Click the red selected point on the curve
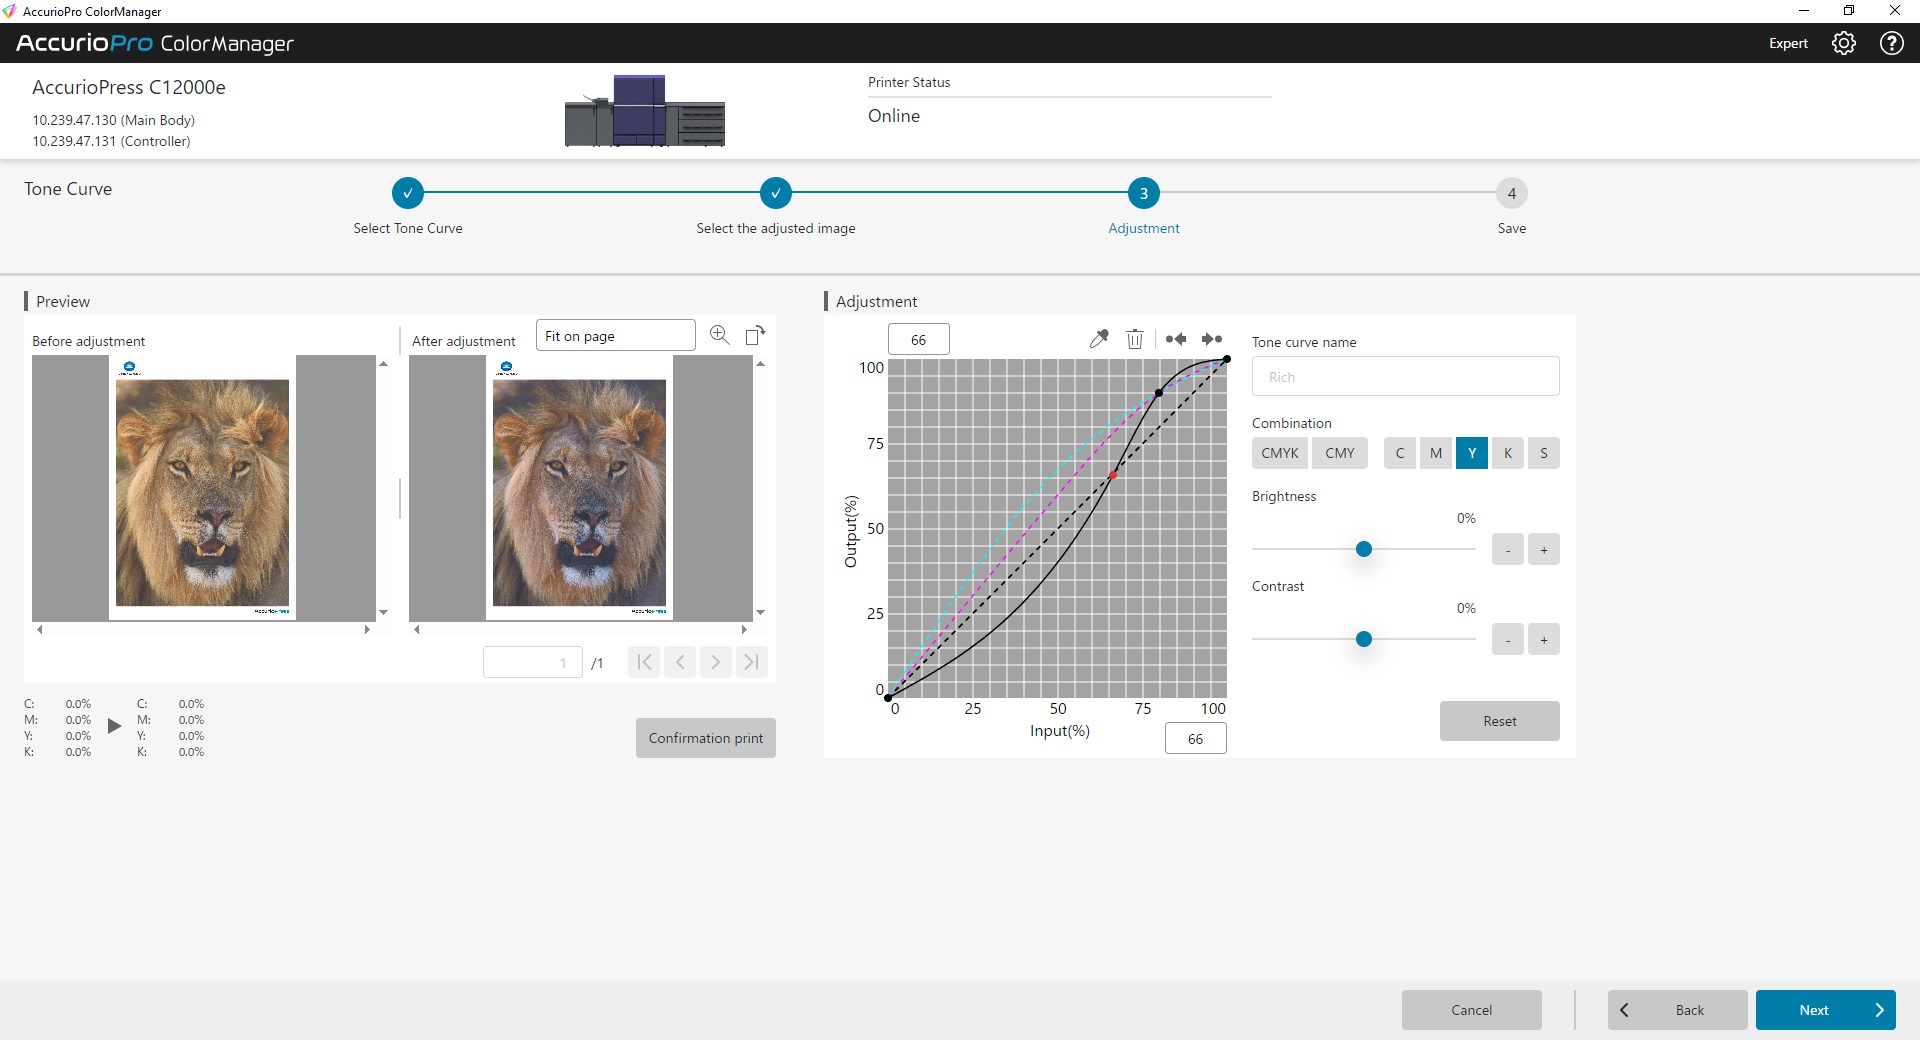 click(1113, 475)
